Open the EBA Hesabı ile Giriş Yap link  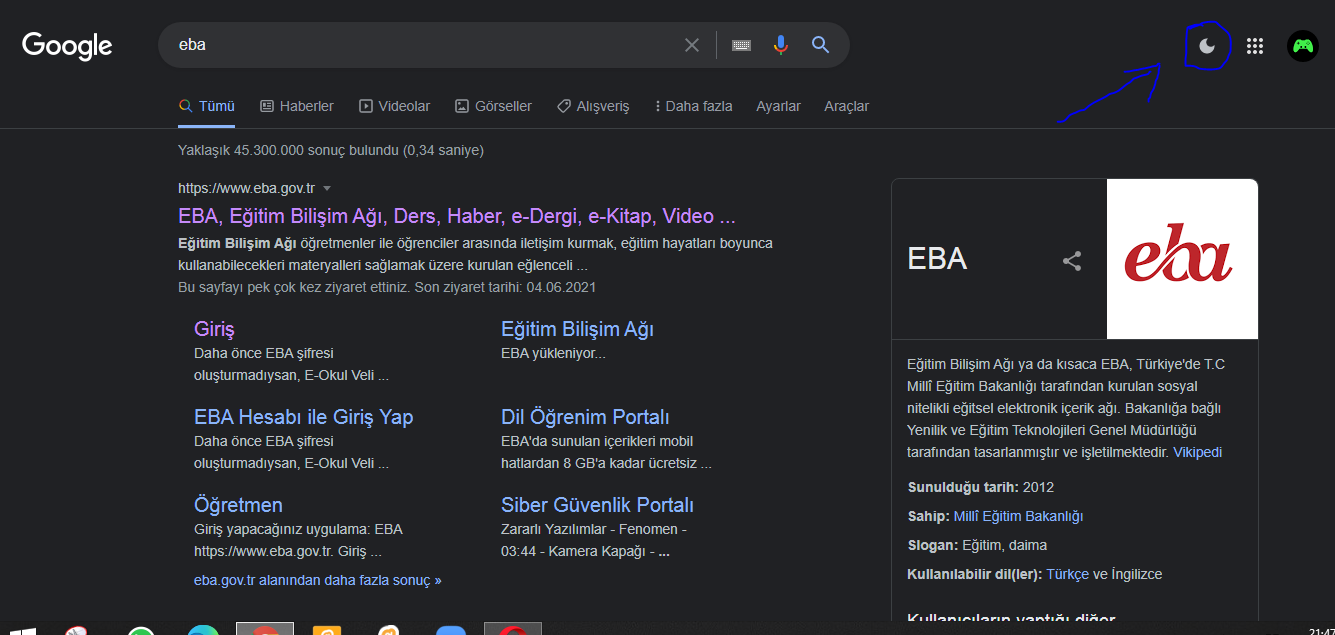tap(303, 417)
